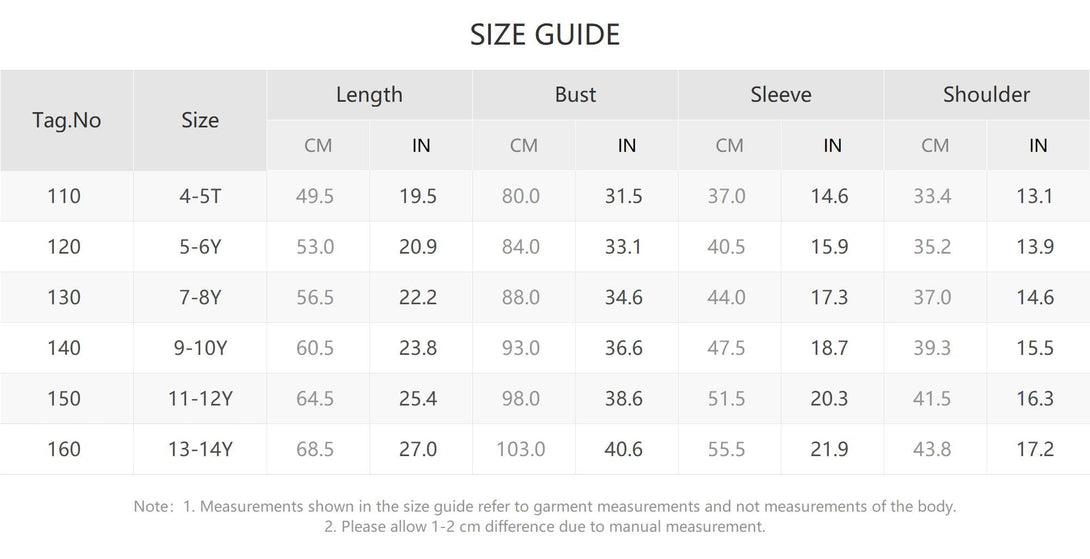The height and width of the screenshot is (559, 1090).
Task: Click the 21.9 sleeve inch value
Action: click(830, 450)
